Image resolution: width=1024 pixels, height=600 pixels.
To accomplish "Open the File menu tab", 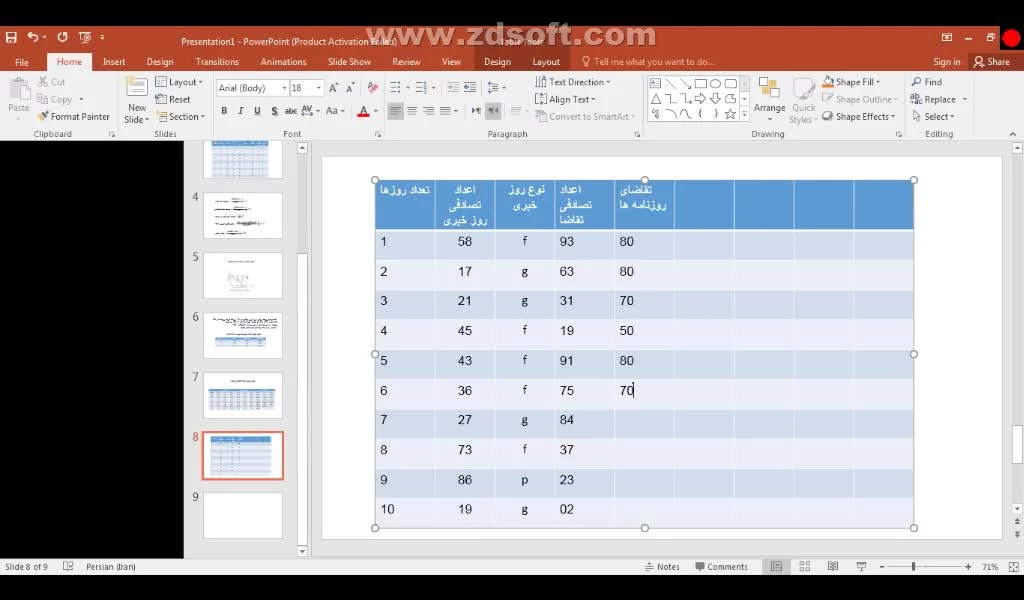I will coord(22,62).
